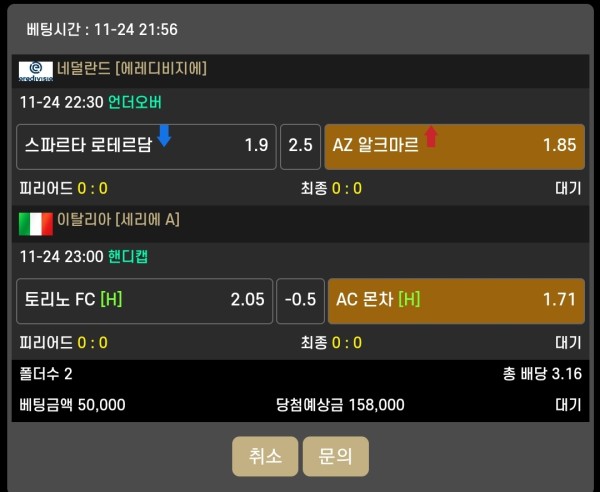This screenshot has width=600, height=492.
Task: Select 토리노 FC odds 2.05 box
Action: pyautogui.click(x=146, y=300)
